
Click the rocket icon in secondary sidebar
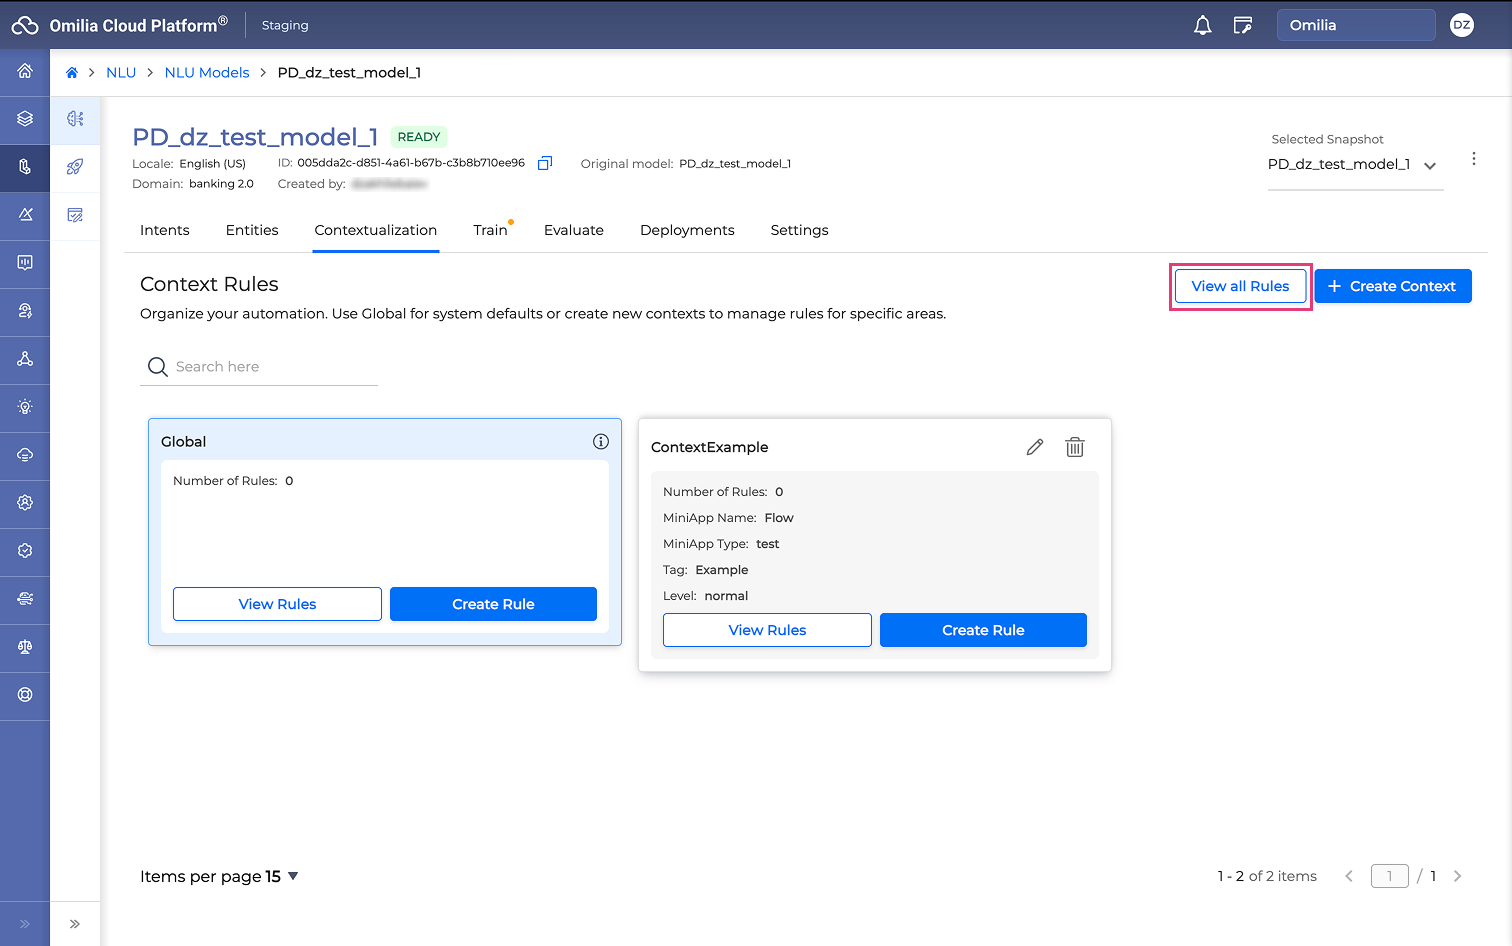pyautogui.click(x=75, y=167)
